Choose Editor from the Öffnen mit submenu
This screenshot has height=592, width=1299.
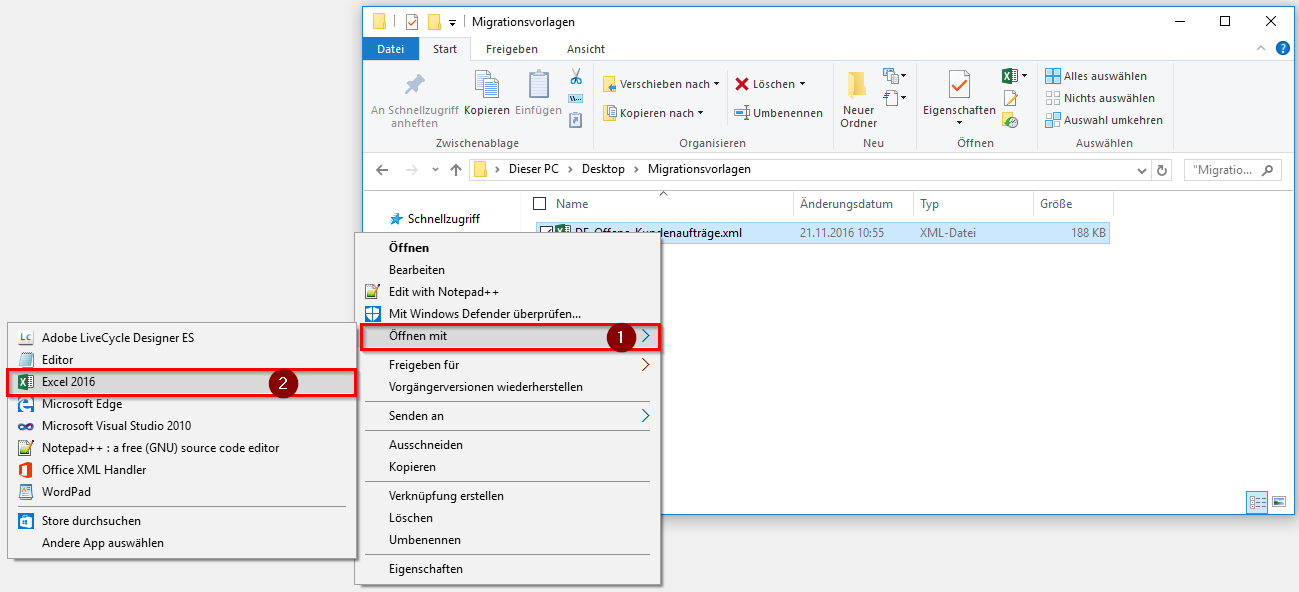click(x=182, y=360)
